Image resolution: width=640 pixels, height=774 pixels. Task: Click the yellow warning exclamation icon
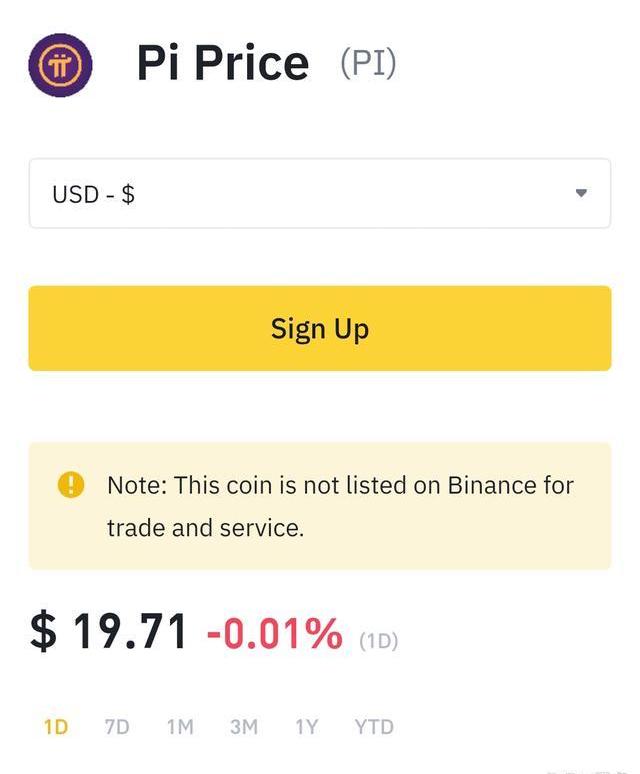point(71,486)
